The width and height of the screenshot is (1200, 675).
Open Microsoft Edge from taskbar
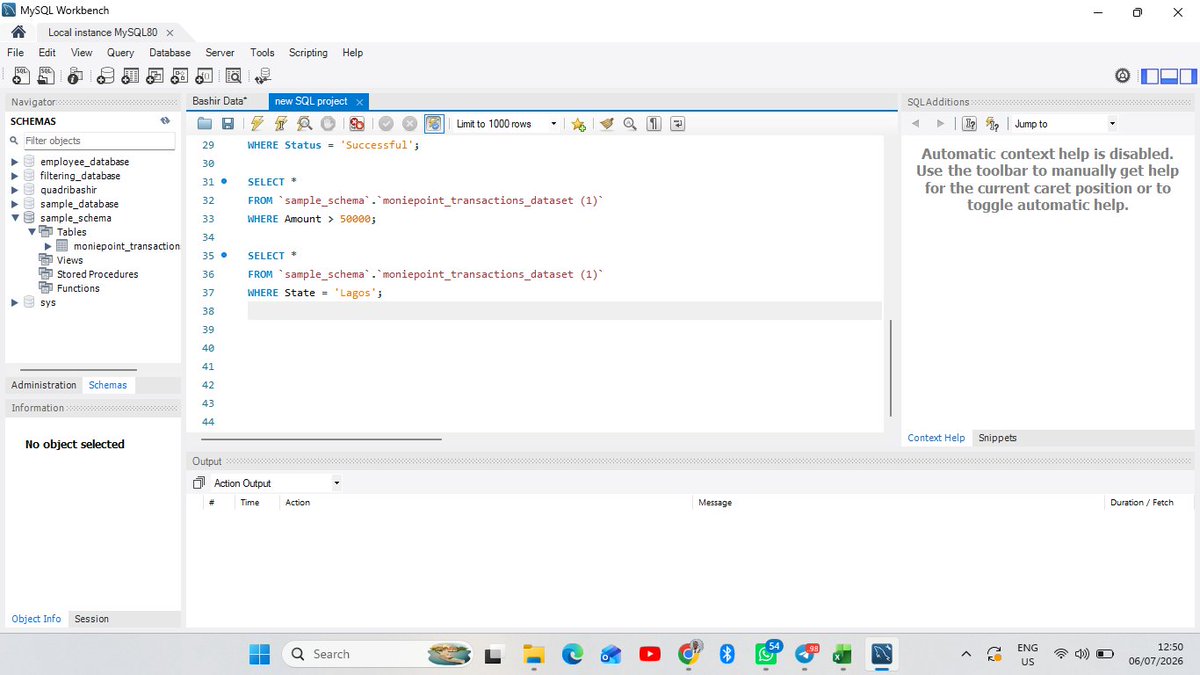click(572, 654)
